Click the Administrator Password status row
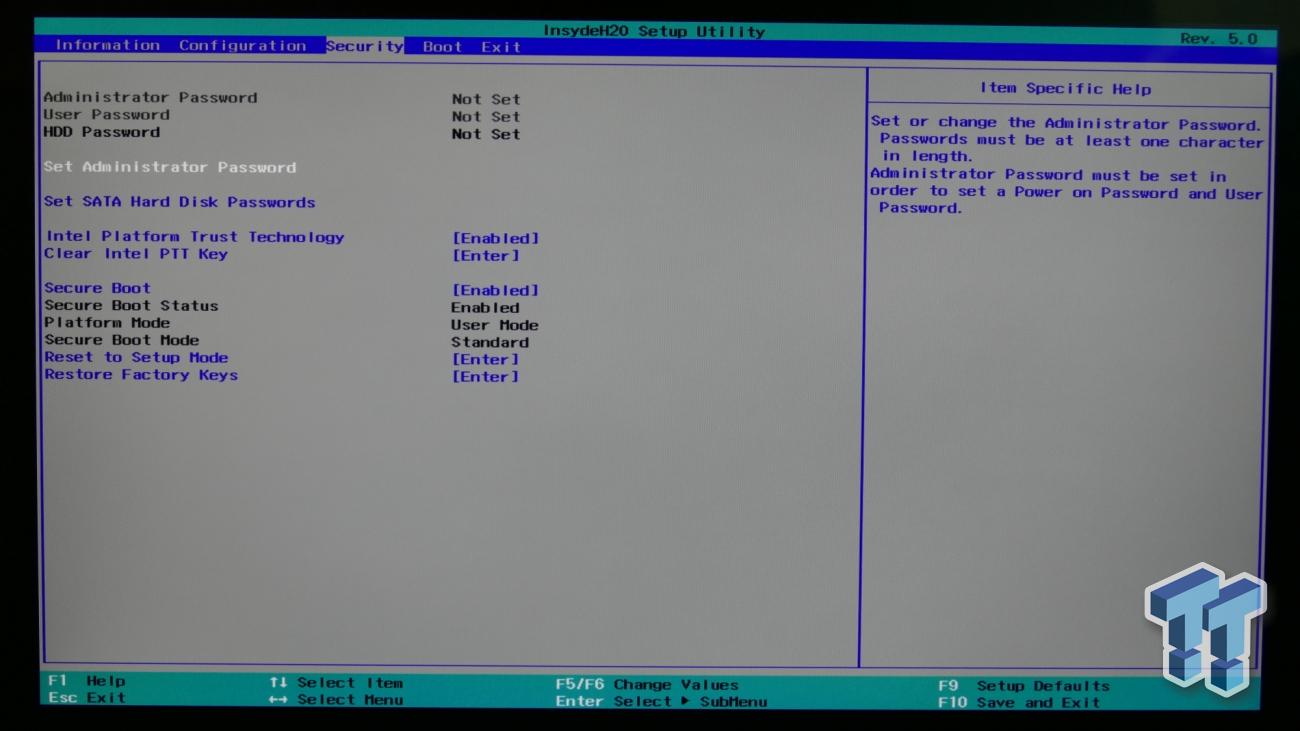The image size is (1300, 731). click(282, 98)
